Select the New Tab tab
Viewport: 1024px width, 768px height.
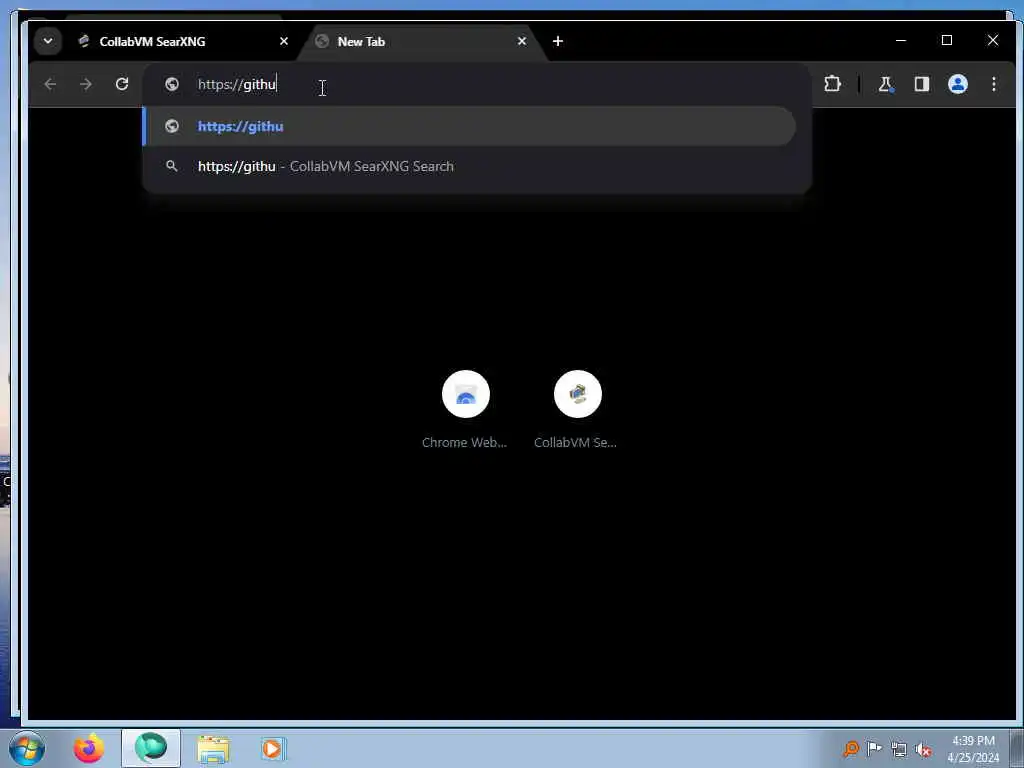(421, 41)
